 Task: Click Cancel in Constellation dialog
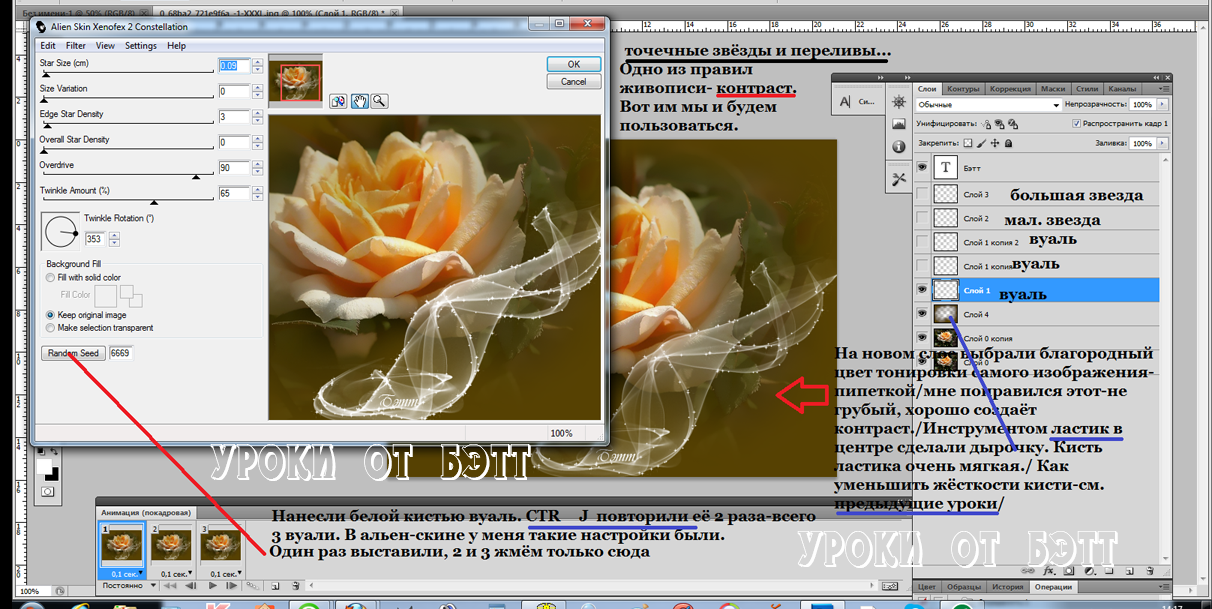point(574,81)
